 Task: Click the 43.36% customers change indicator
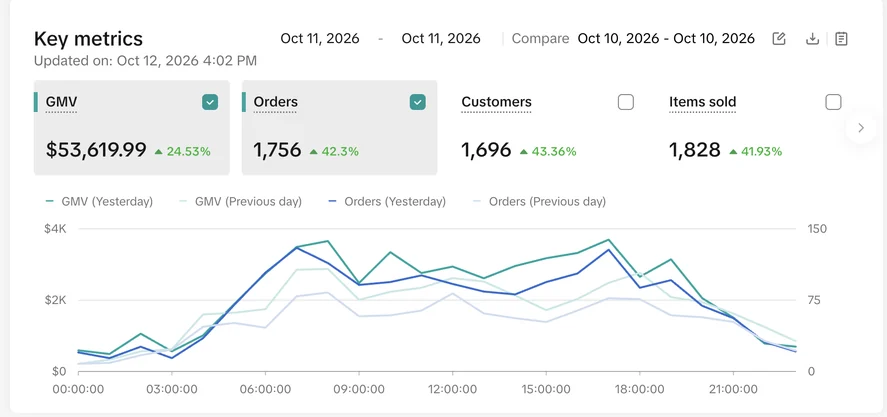click(548, 152)
